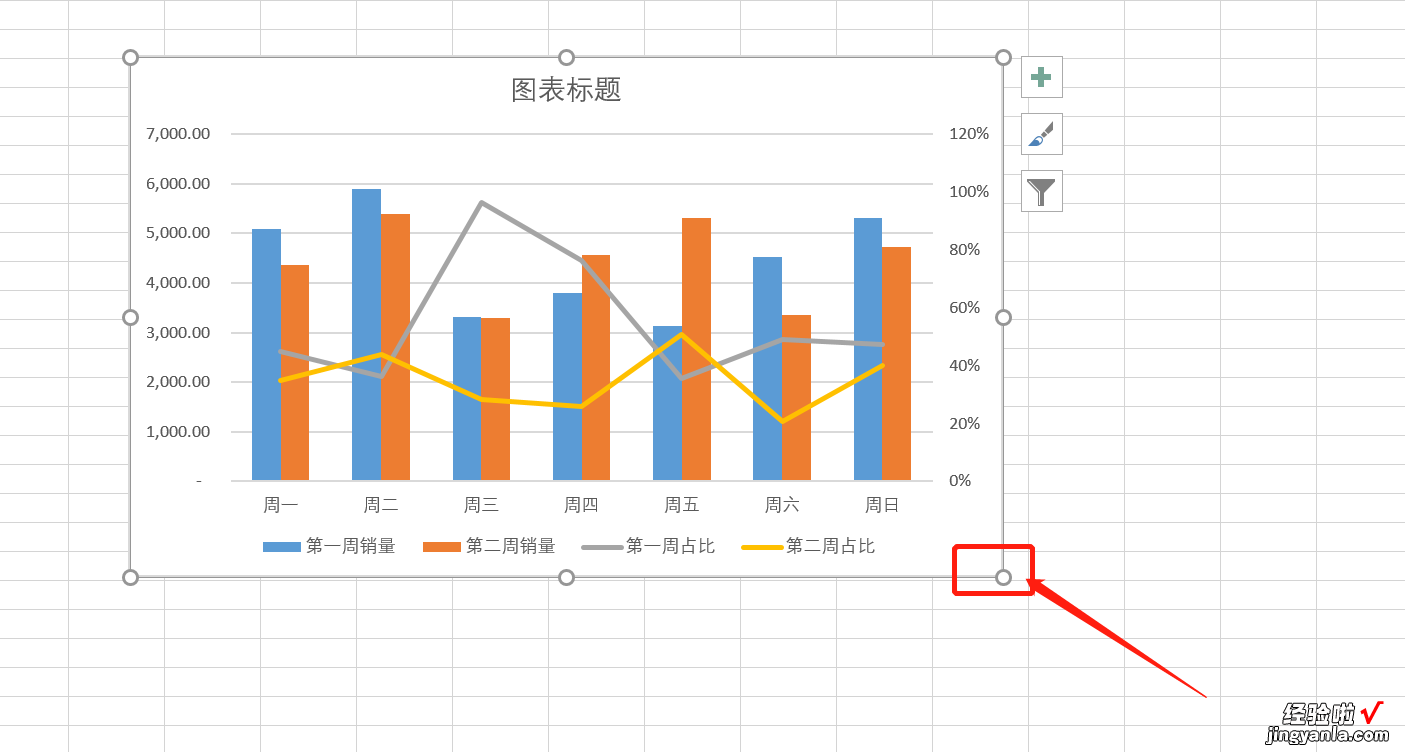Click the 5,000.00 primary axis label
Screen dimensions: 1405x752
178,233
